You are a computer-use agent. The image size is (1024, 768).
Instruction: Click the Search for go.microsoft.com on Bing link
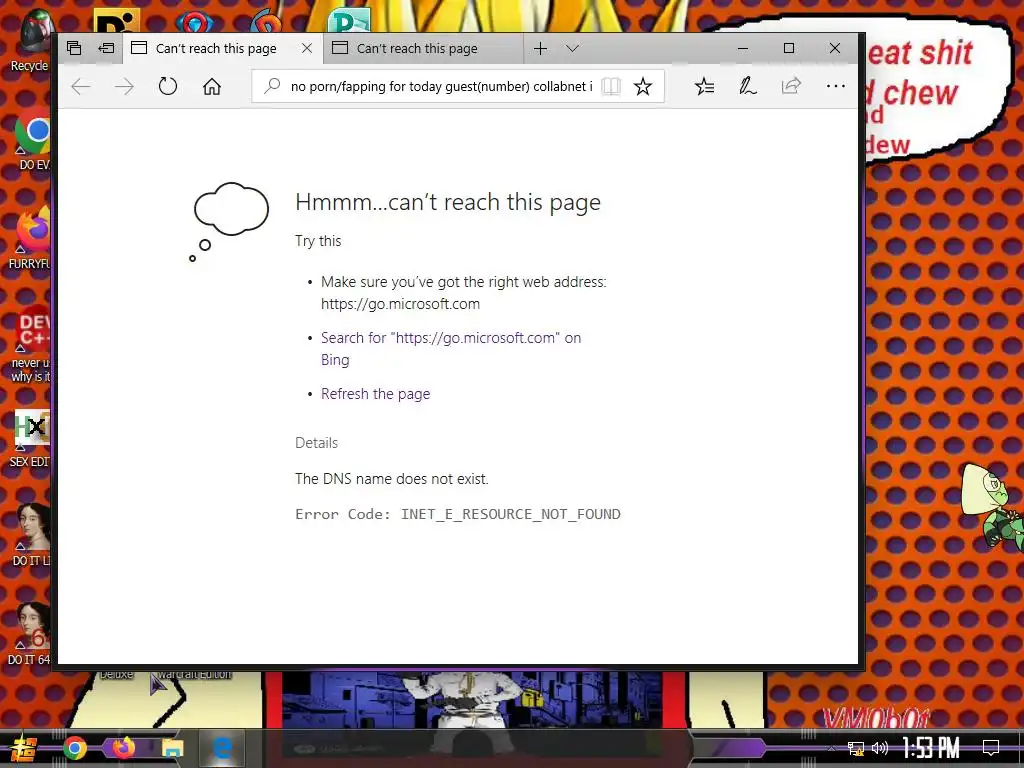point(451,349)
